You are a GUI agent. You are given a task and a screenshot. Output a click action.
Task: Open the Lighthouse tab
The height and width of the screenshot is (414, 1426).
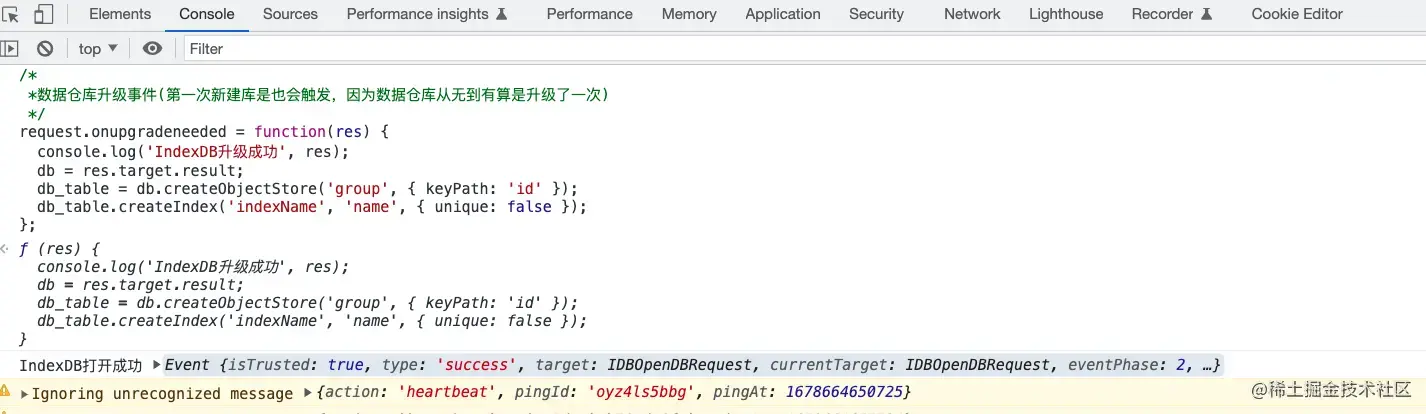1066,14
